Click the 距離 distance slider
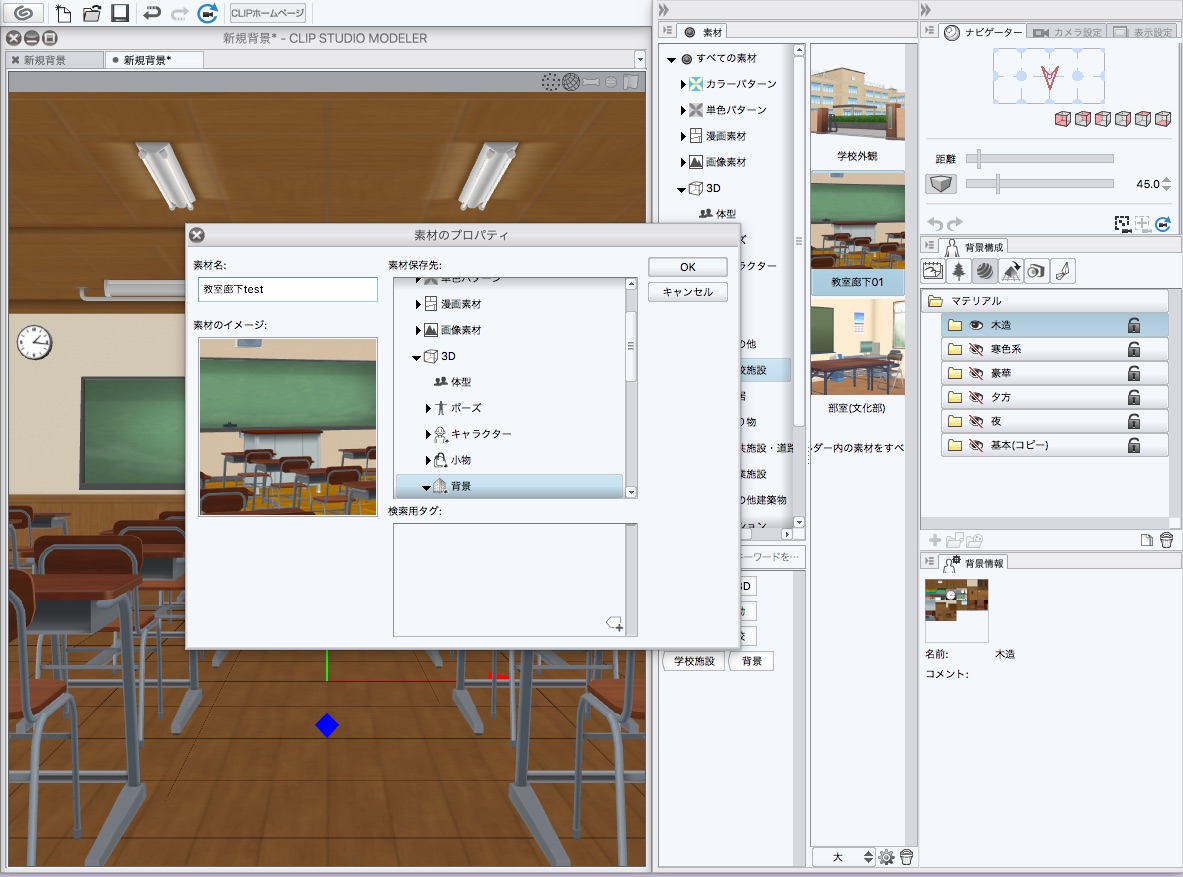Viewport: 1183px width, 877px height. pyautogui.click(x=1045, y=159)
